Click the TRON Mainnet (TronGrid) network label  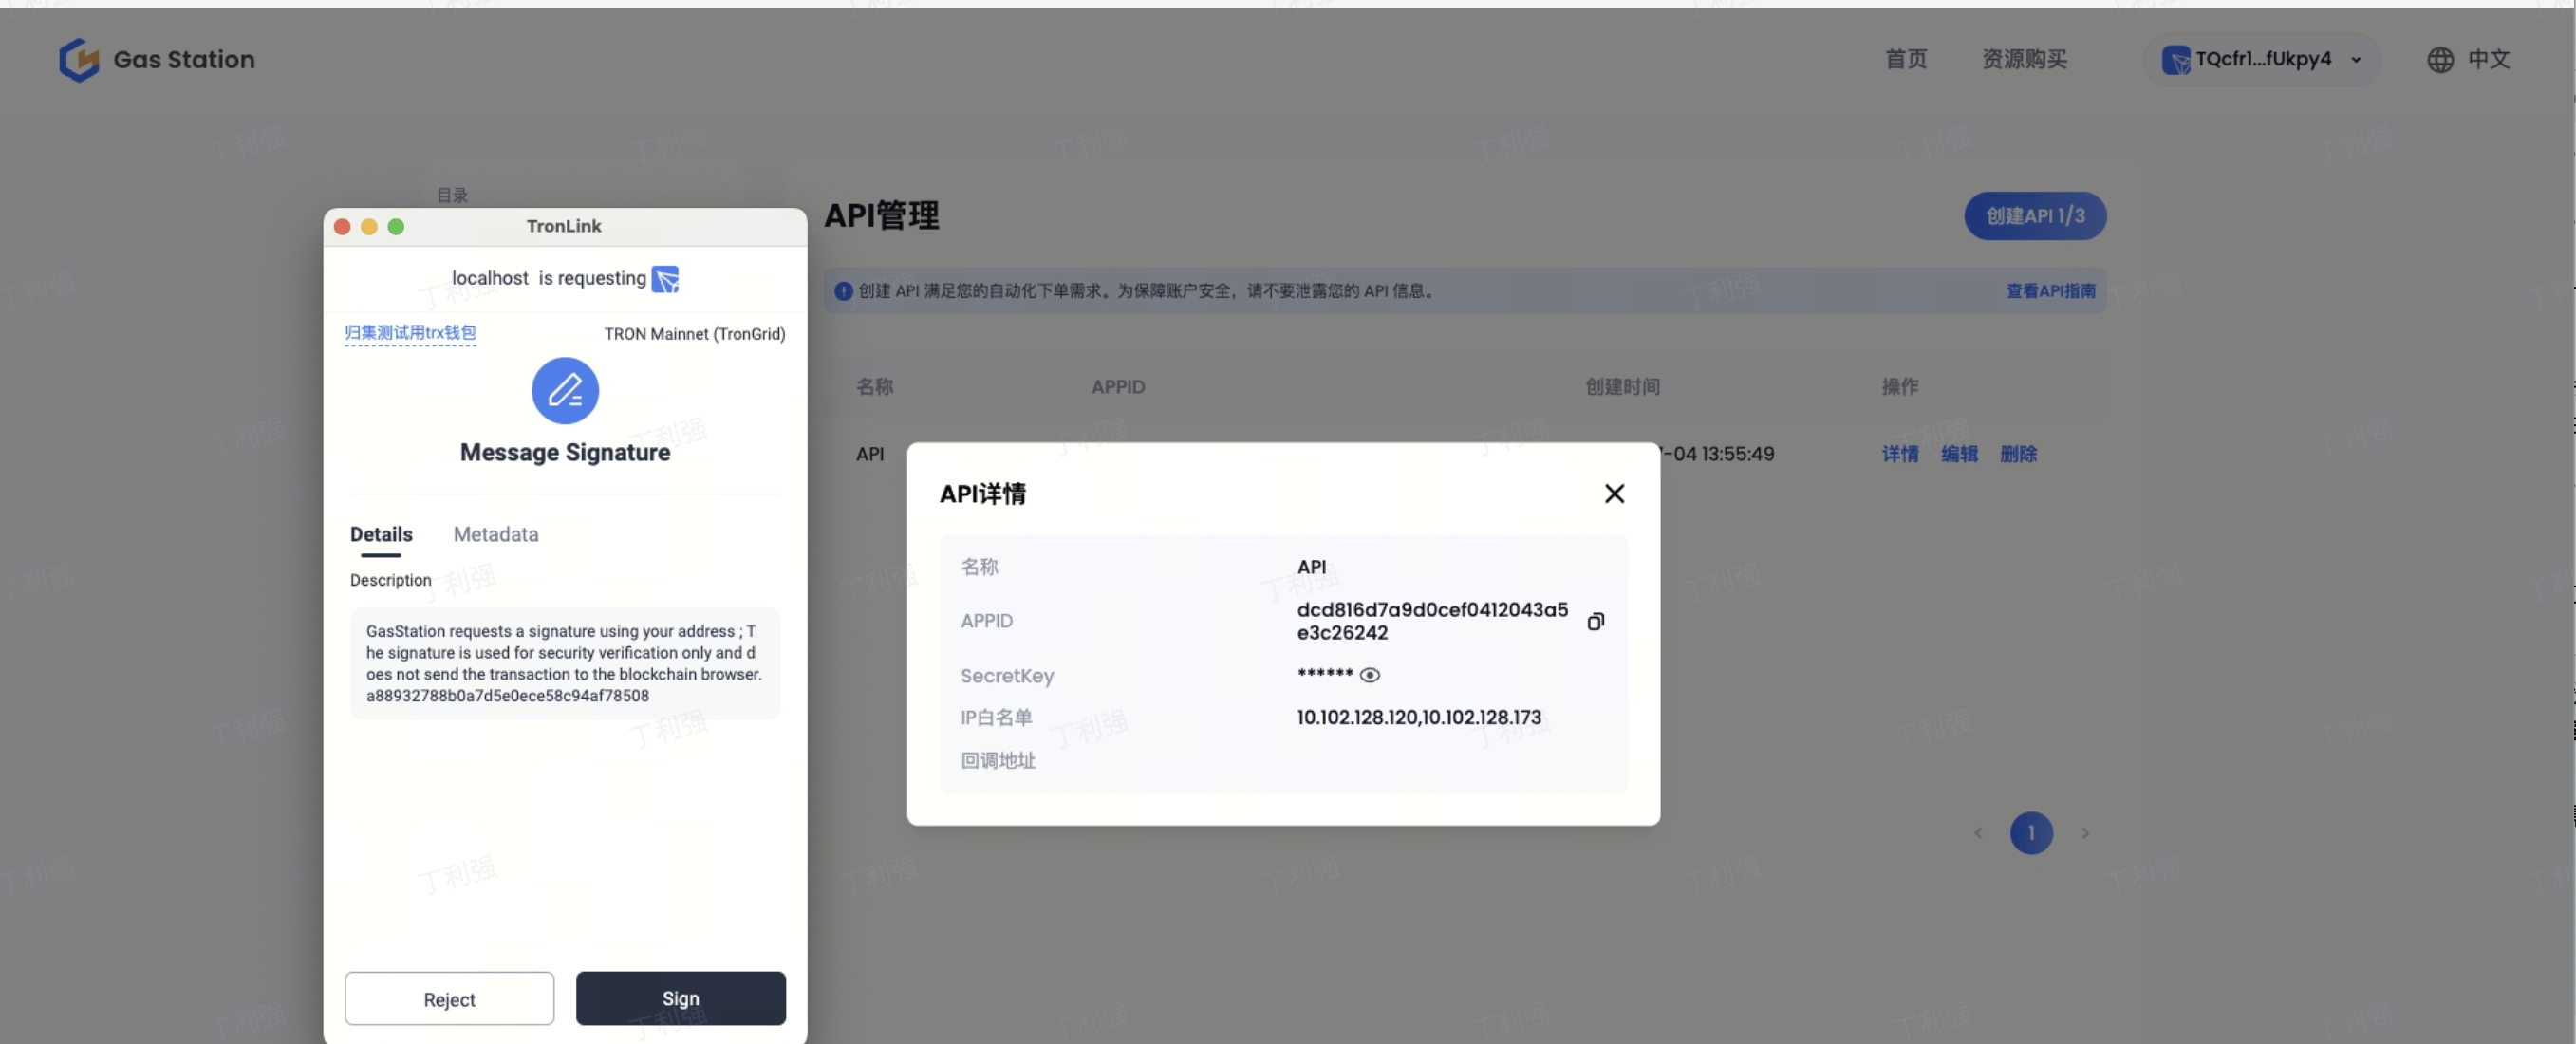click(x=694, y=334)
